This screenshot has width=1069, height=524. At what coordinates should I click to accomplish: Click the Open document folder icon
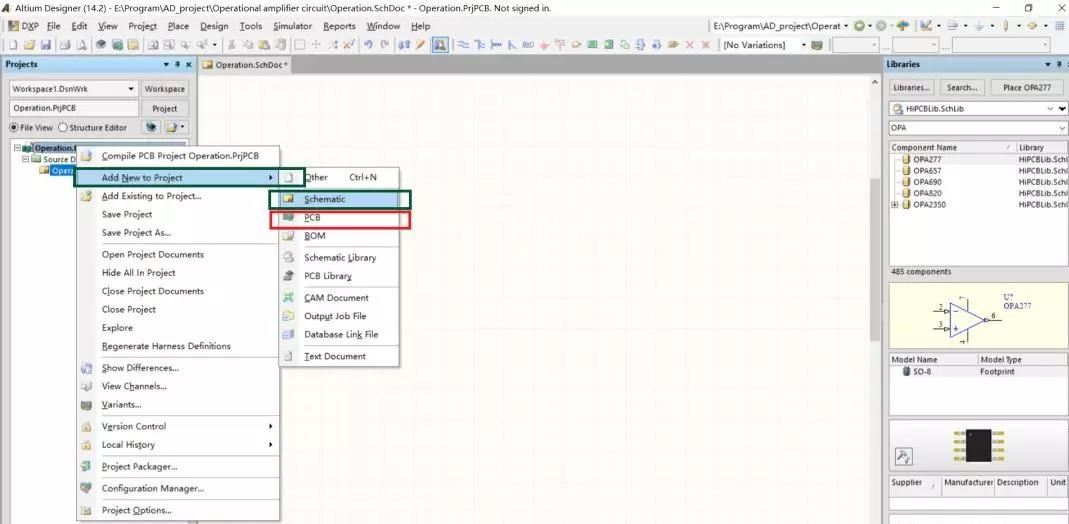(30, 45)
